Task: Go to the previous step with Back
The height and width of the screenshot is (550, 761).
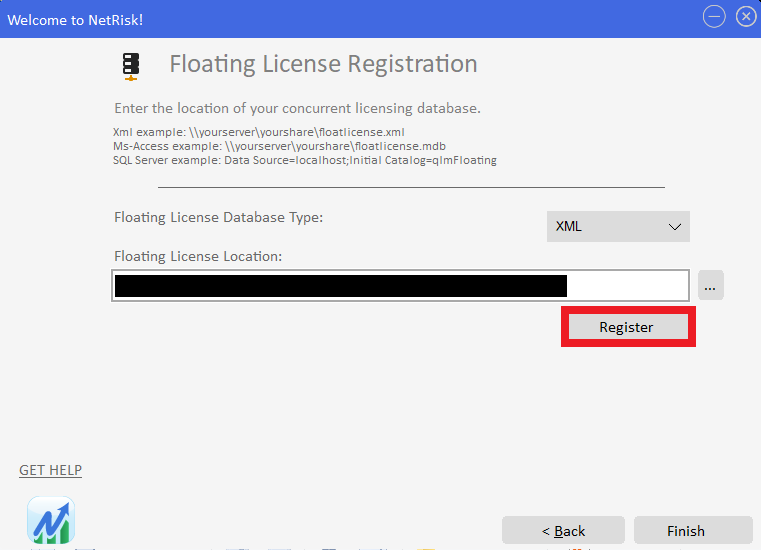Action: pyautogui.click(x=563, y=531)
